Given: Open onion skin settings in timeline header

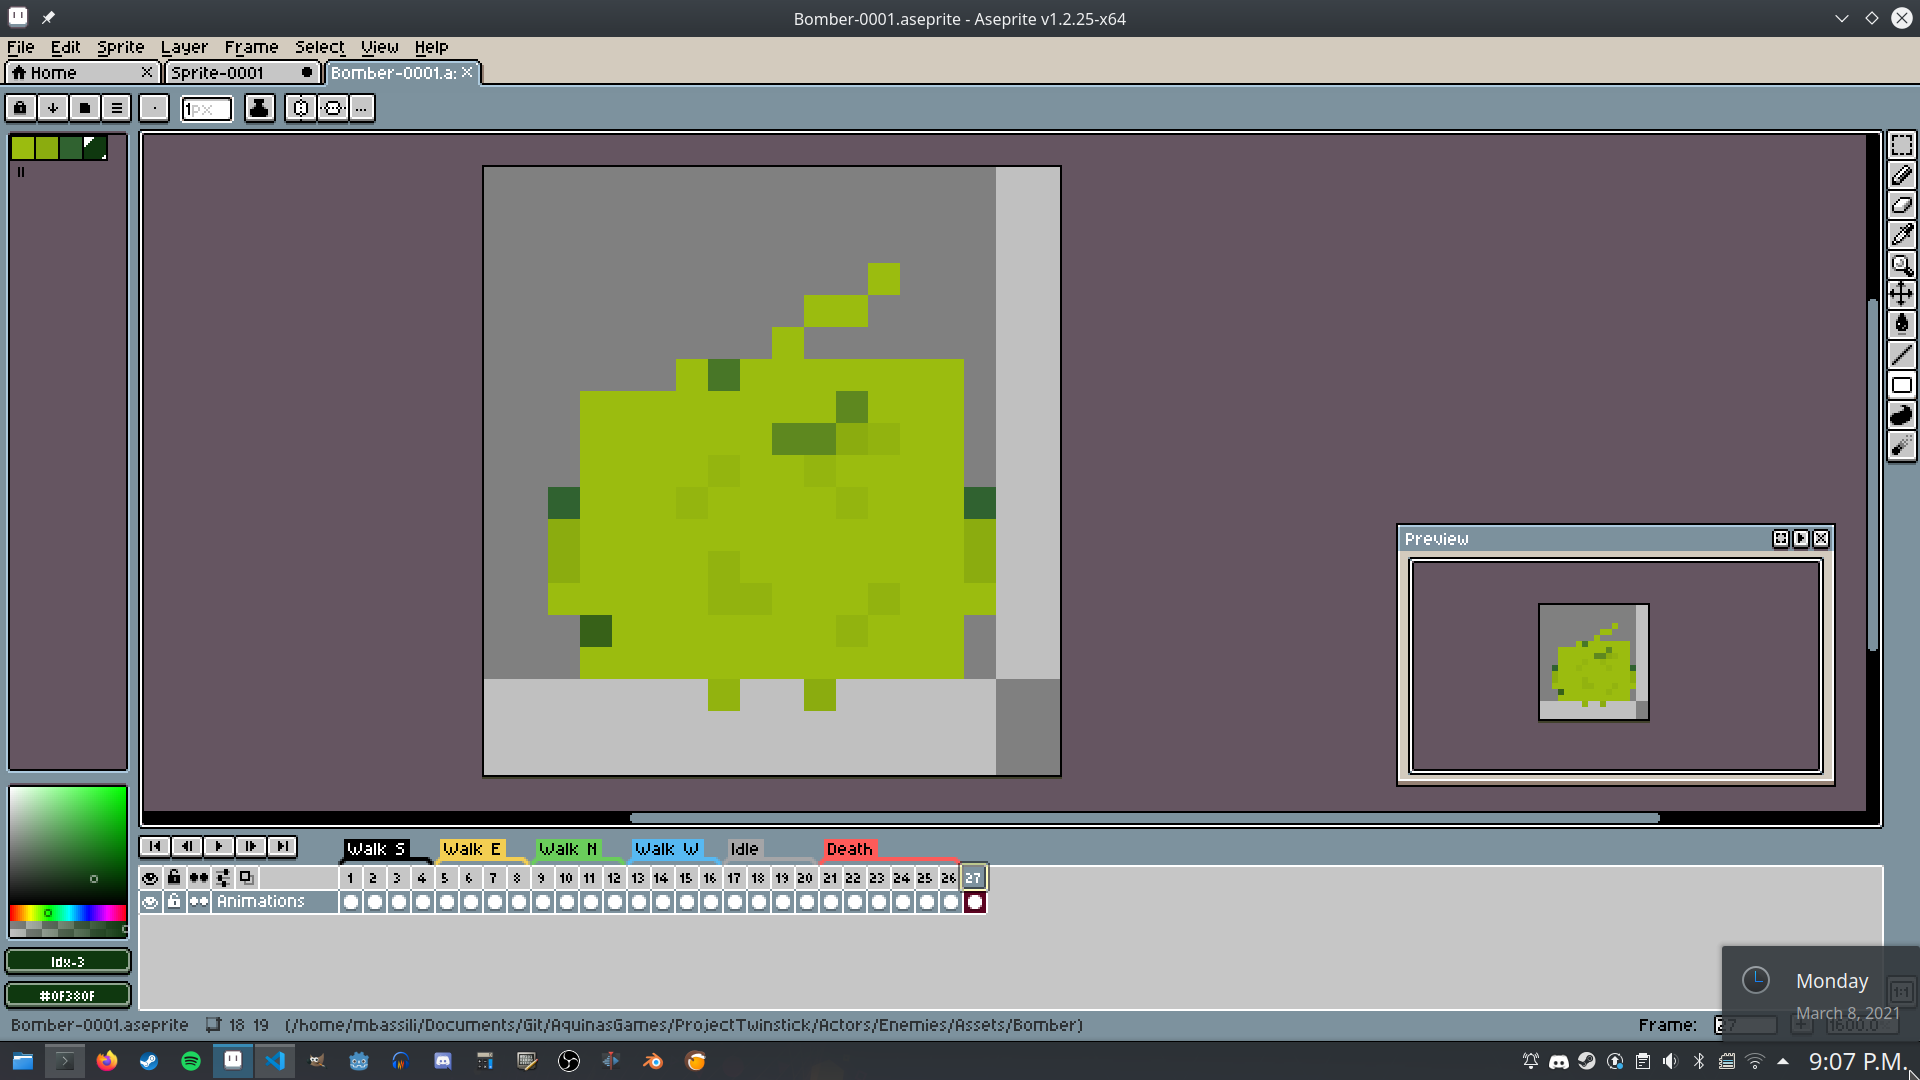Looking at the screenshot, I should click(223, 878).
